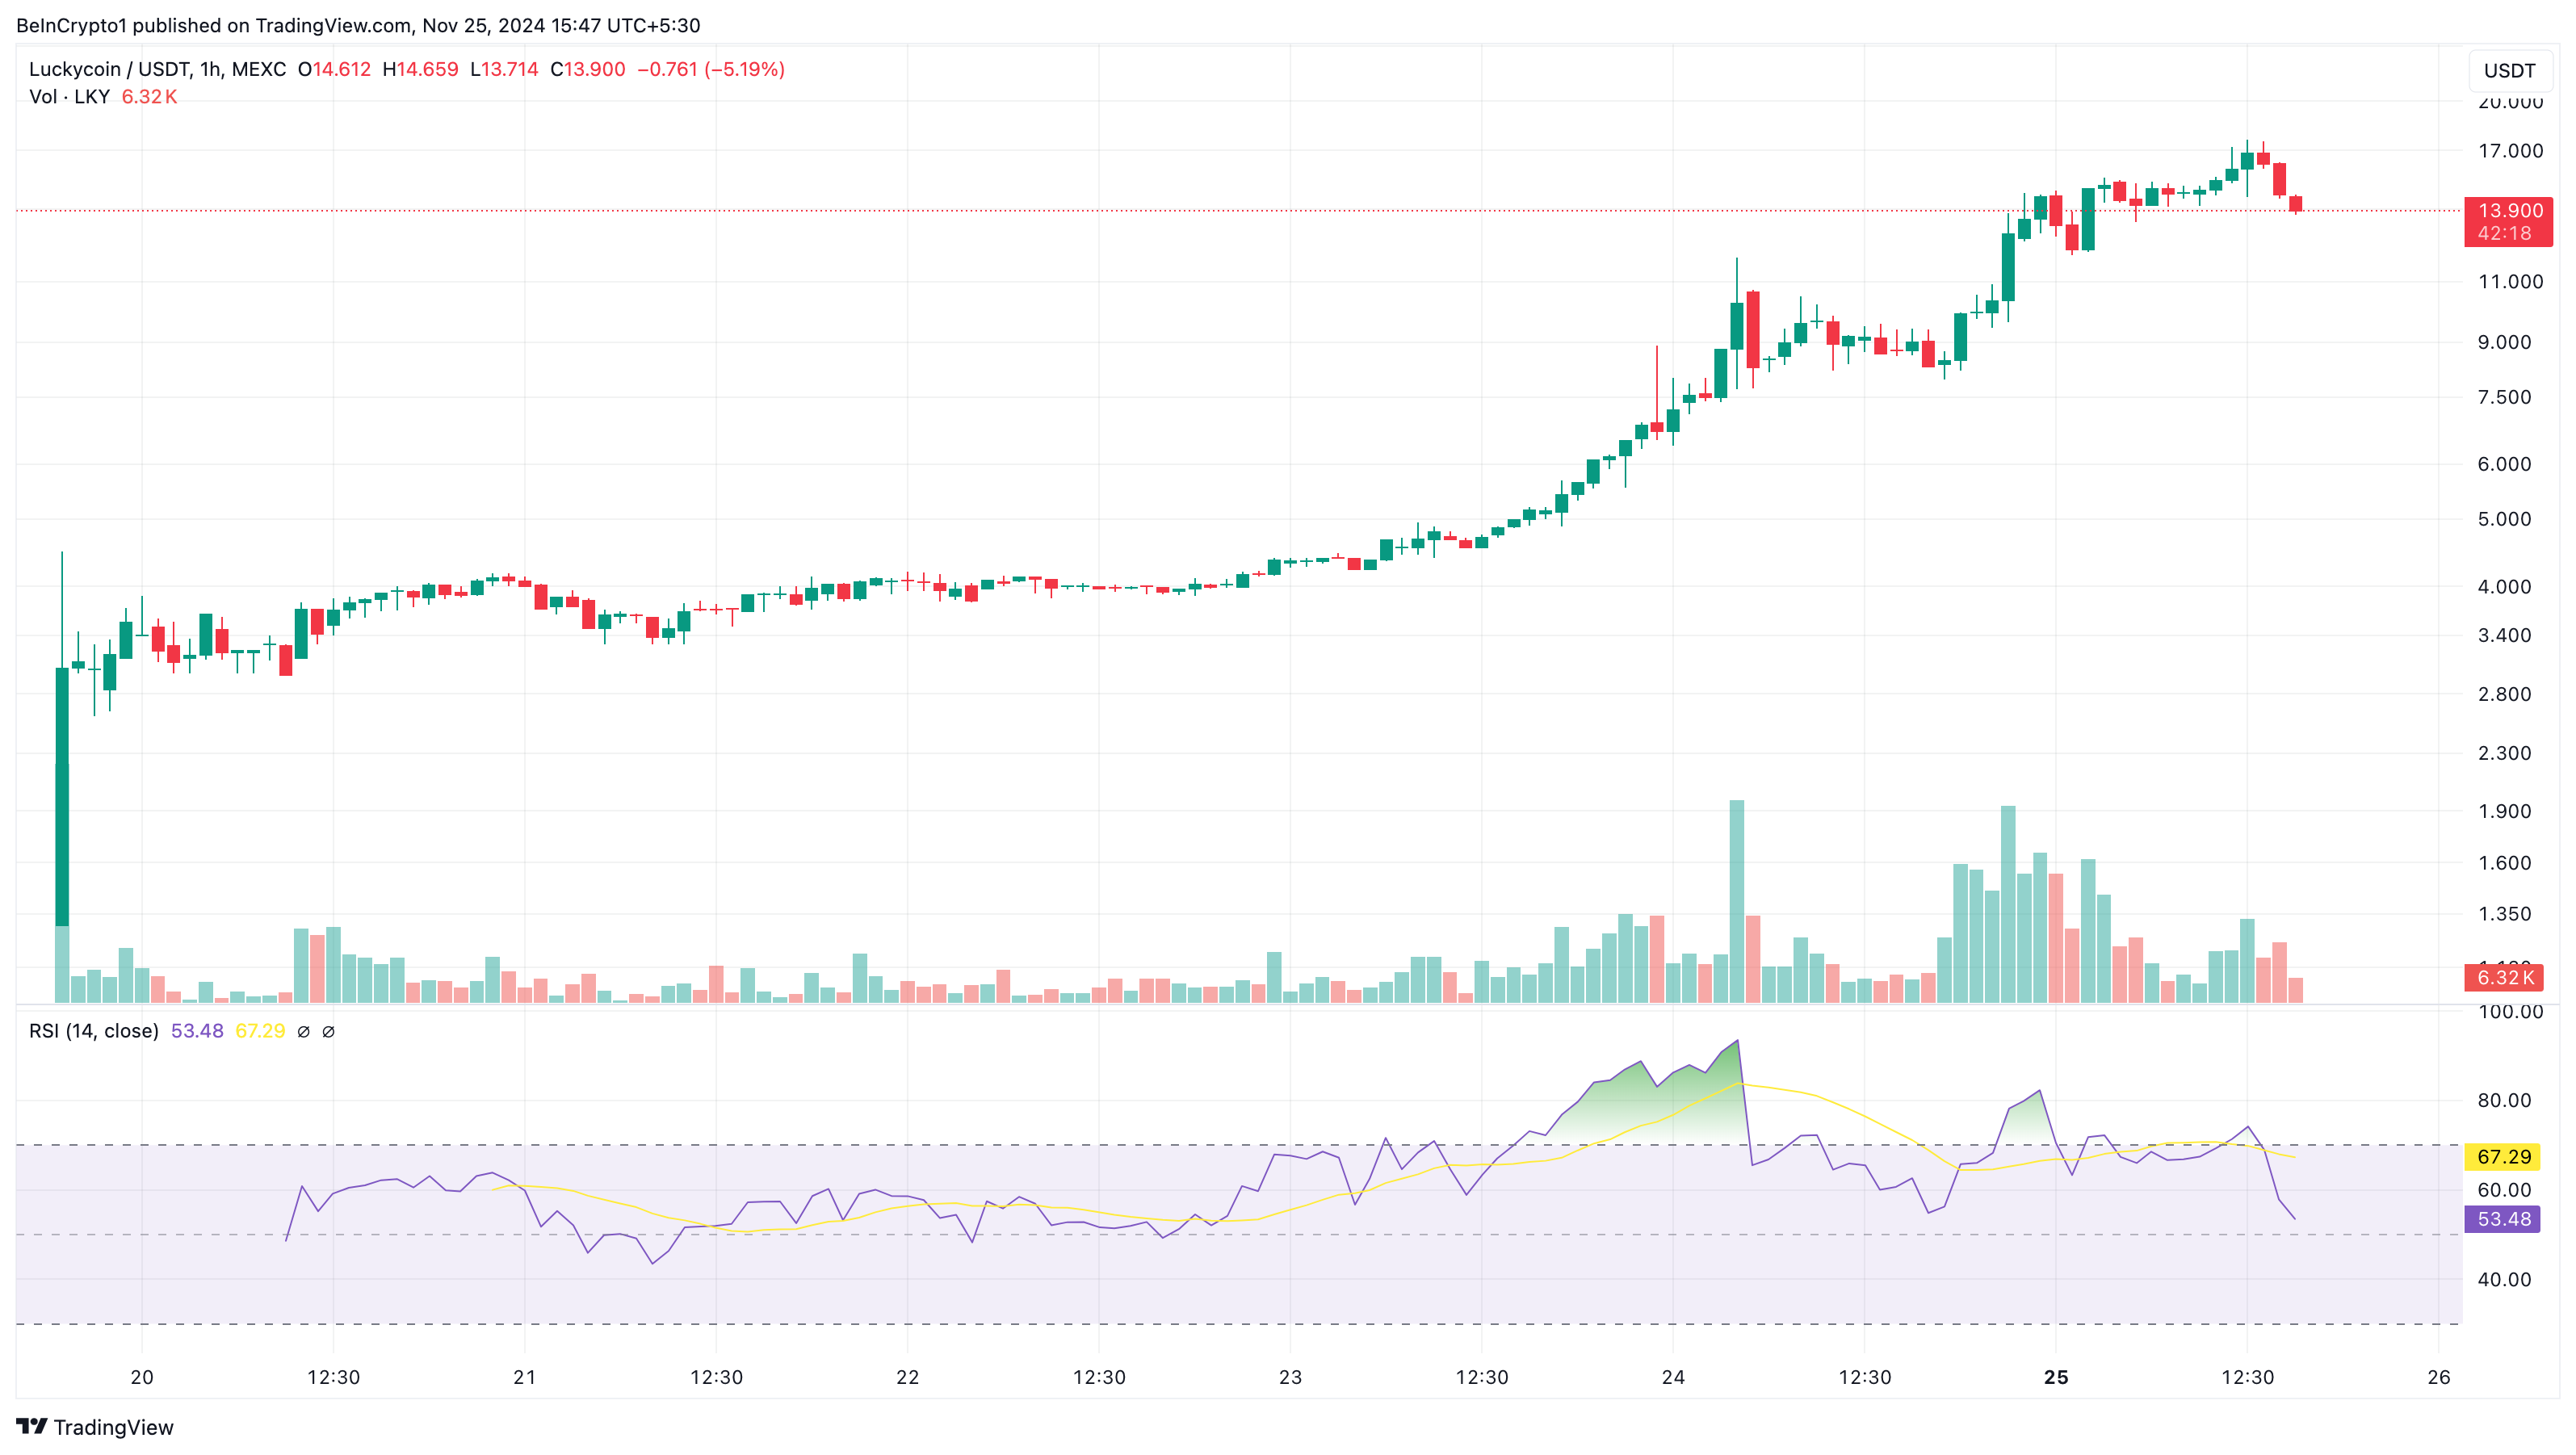Click the bold 25 date on time axis

pyautogui.click(x=2056, y=1377)
